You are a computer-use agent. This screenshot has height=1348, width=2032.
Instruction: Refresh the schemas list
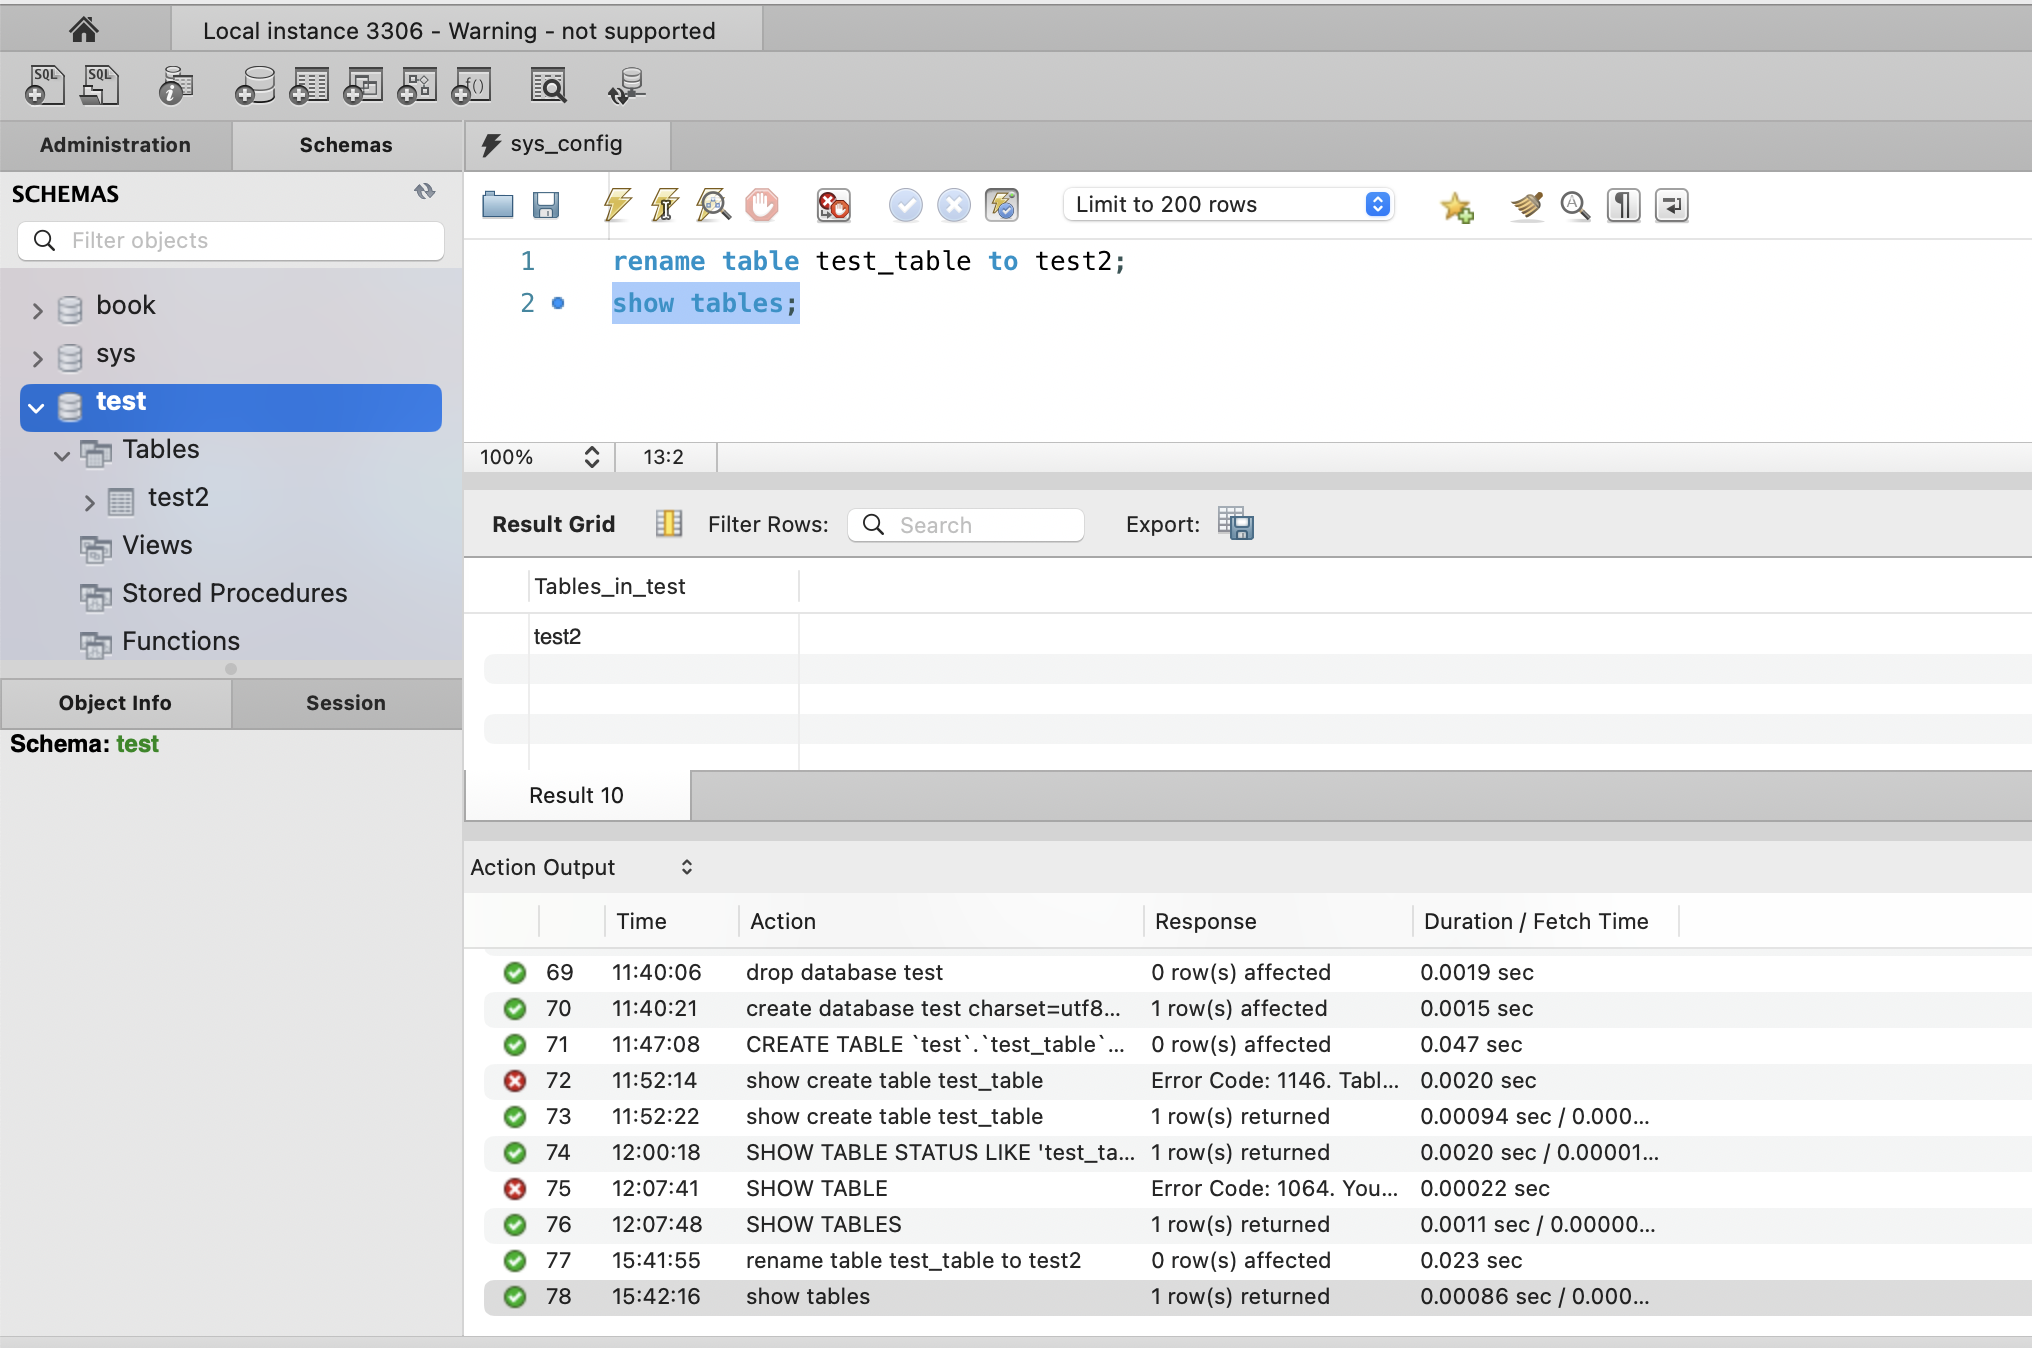pyautogui.click(x=424, y=192)
